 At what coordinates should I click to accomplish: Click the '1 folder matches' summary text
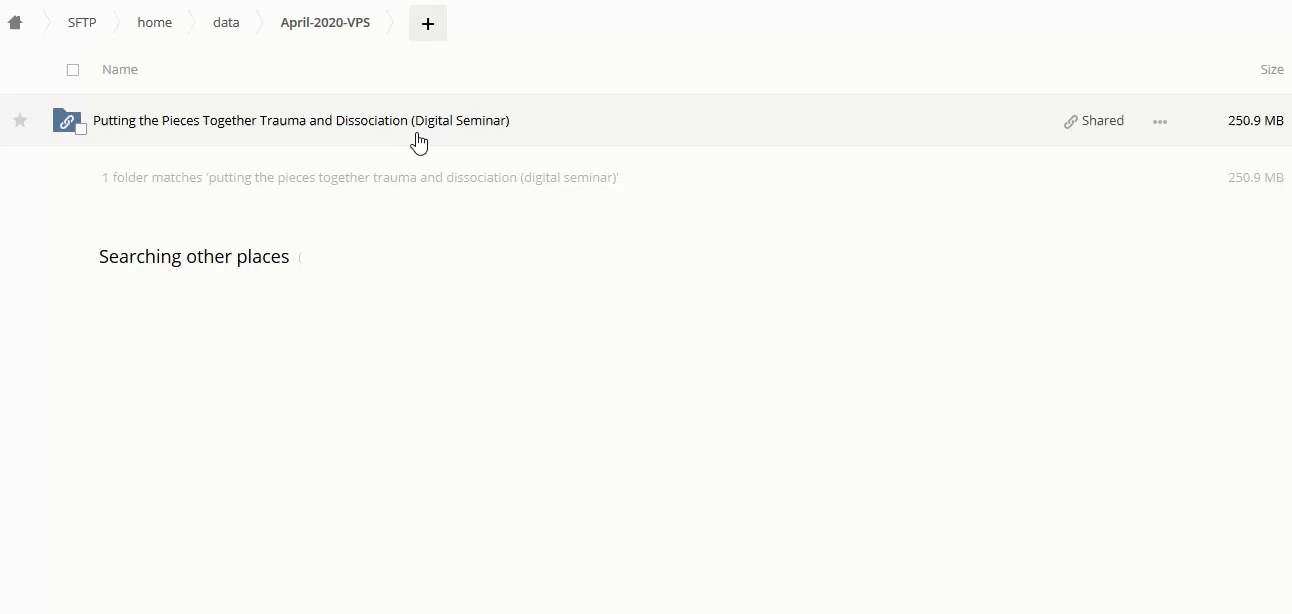click(360, 178)
